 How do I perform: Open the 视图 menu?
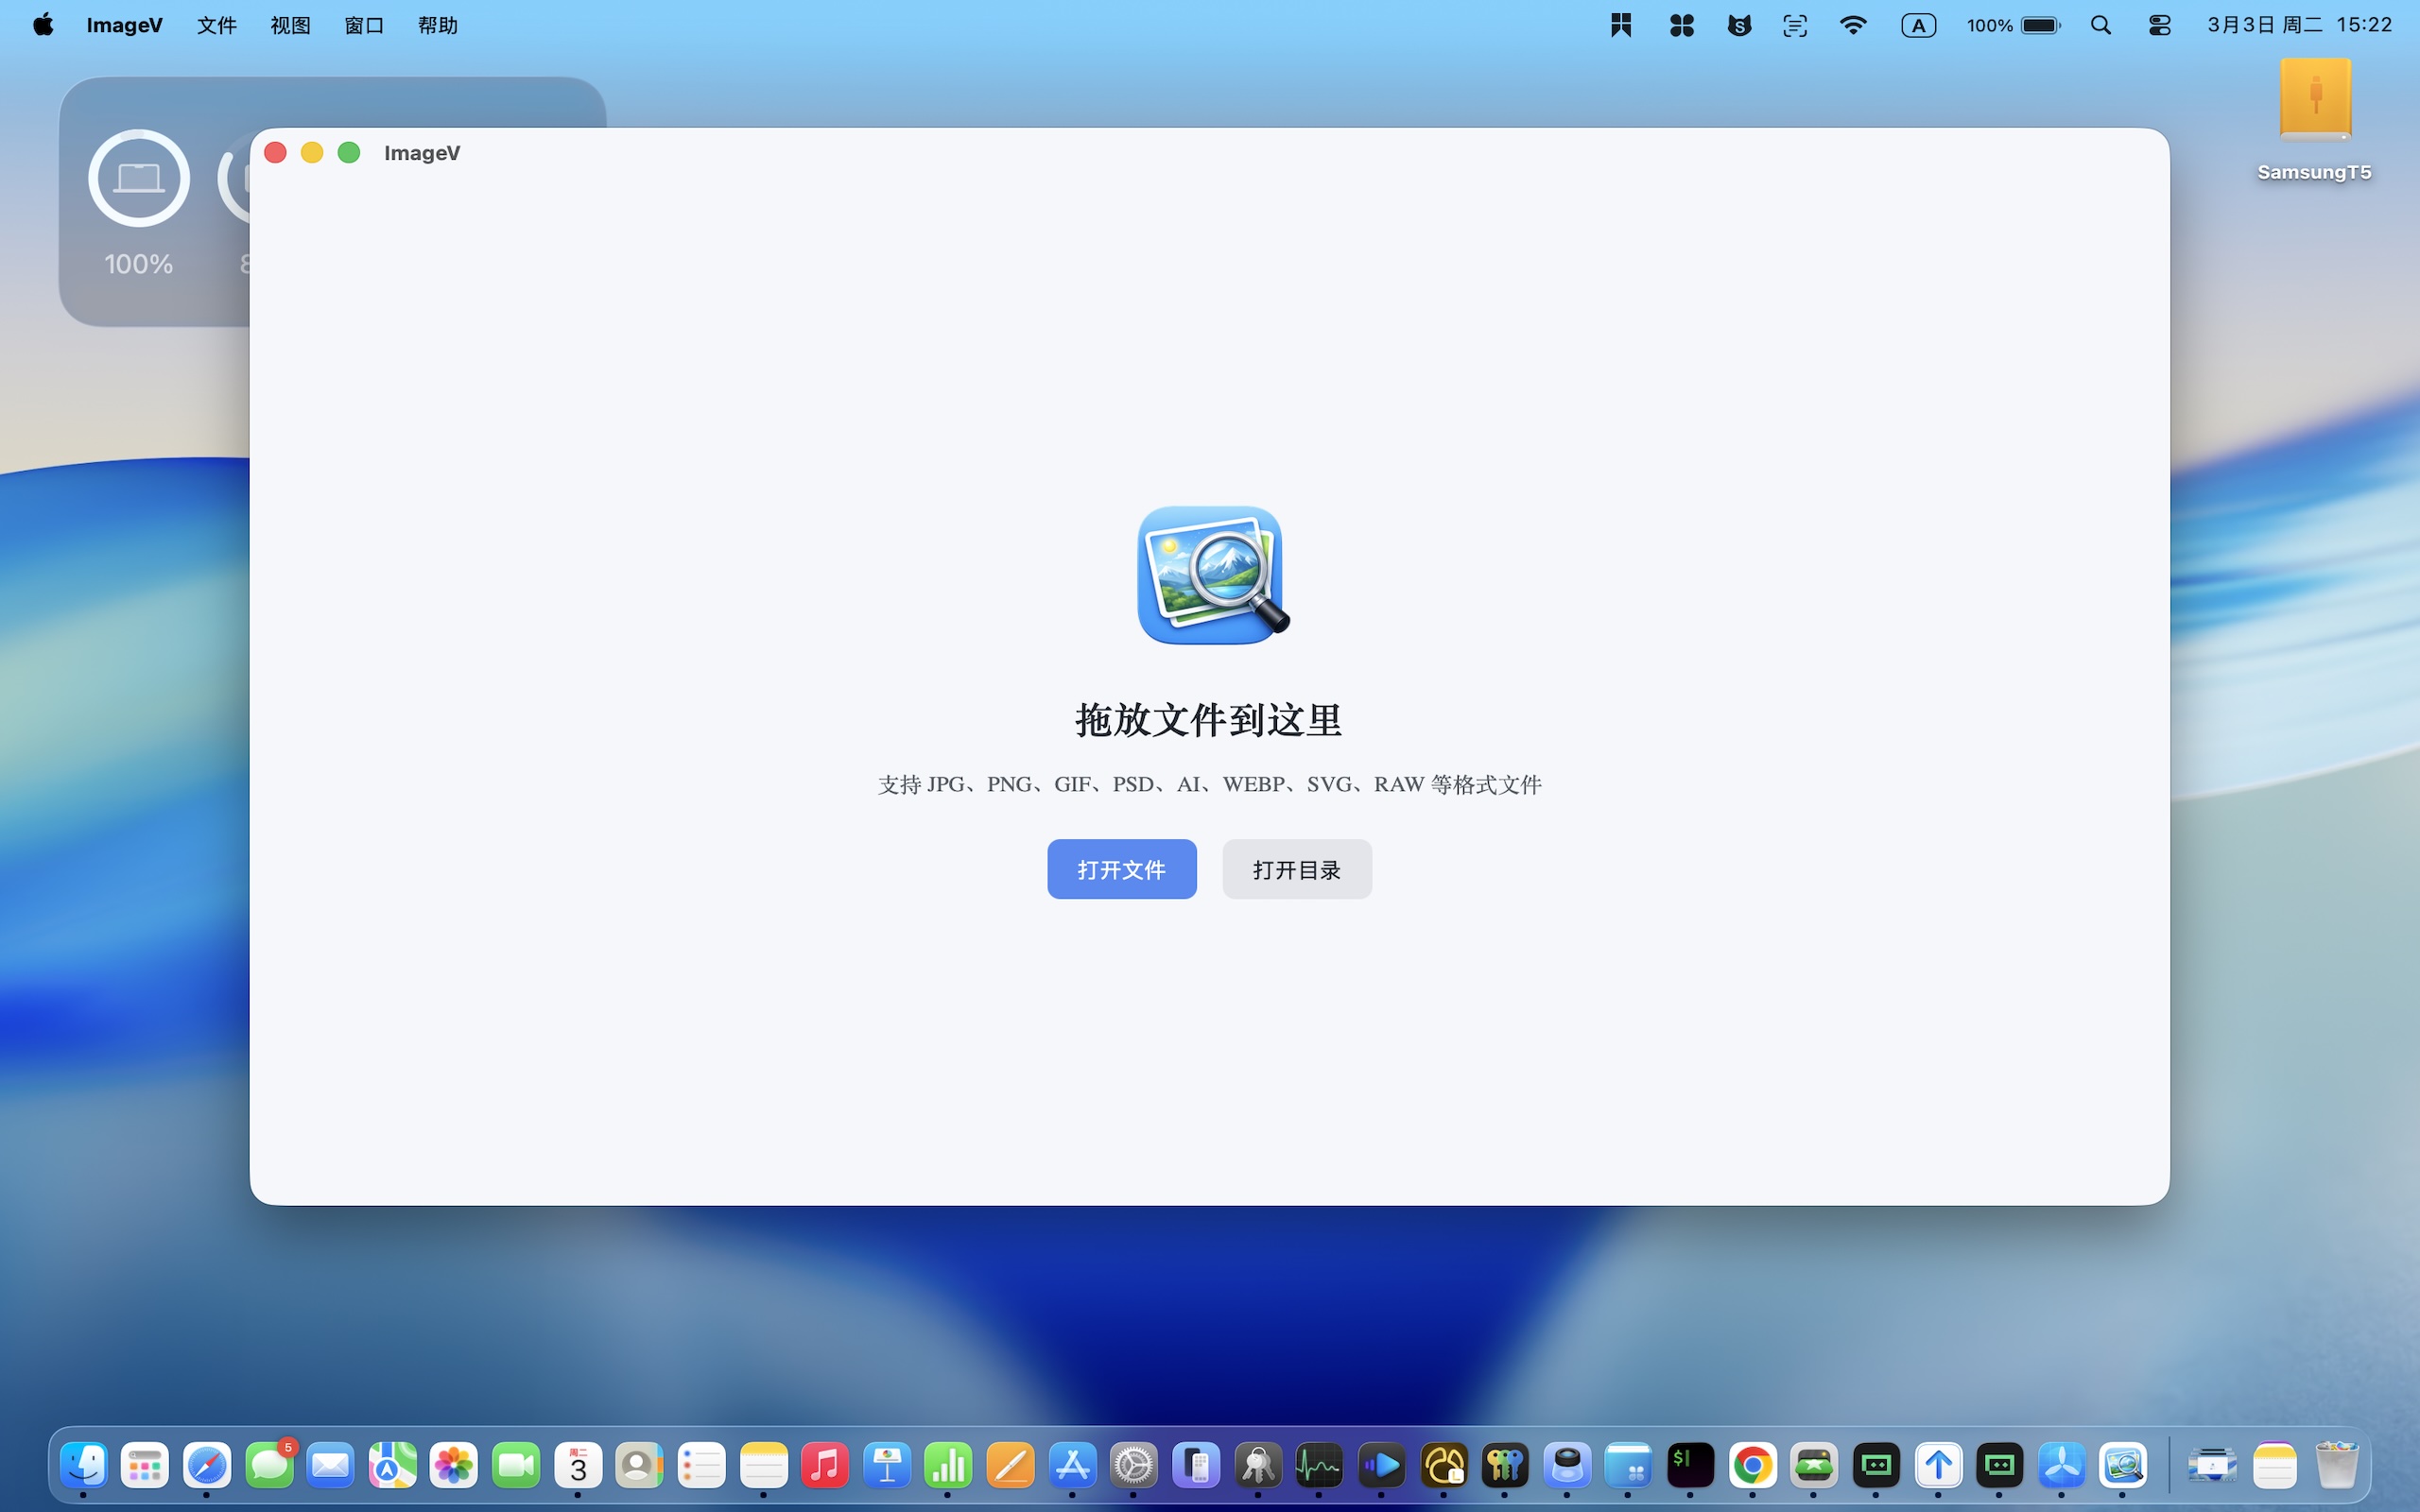(x=290, y=25)
